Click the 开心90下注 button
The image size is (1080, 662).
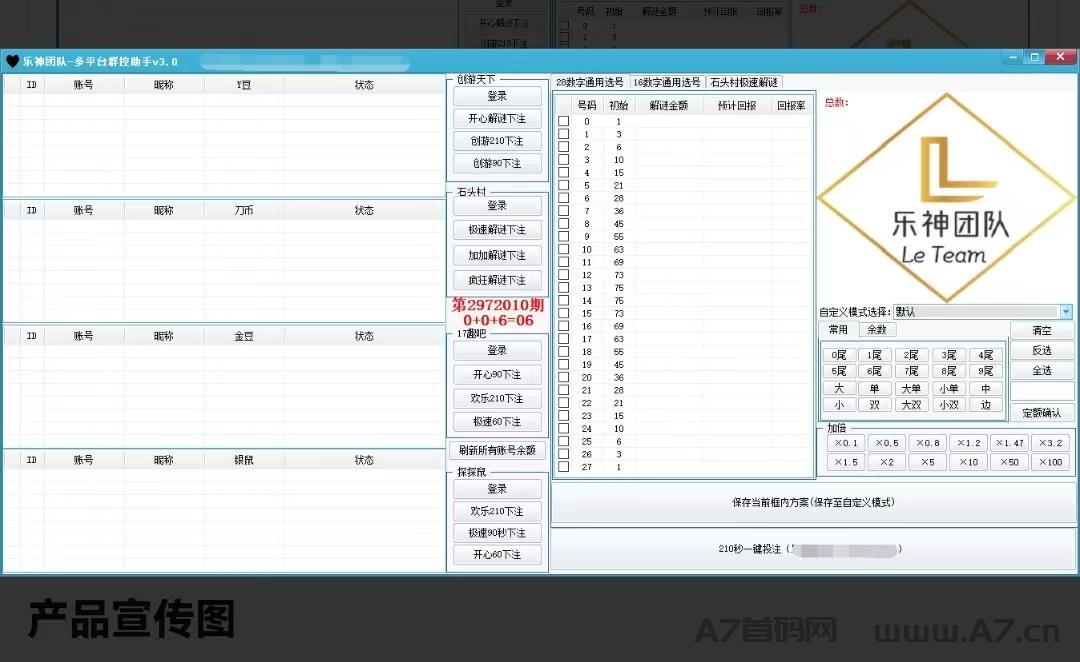497,375
